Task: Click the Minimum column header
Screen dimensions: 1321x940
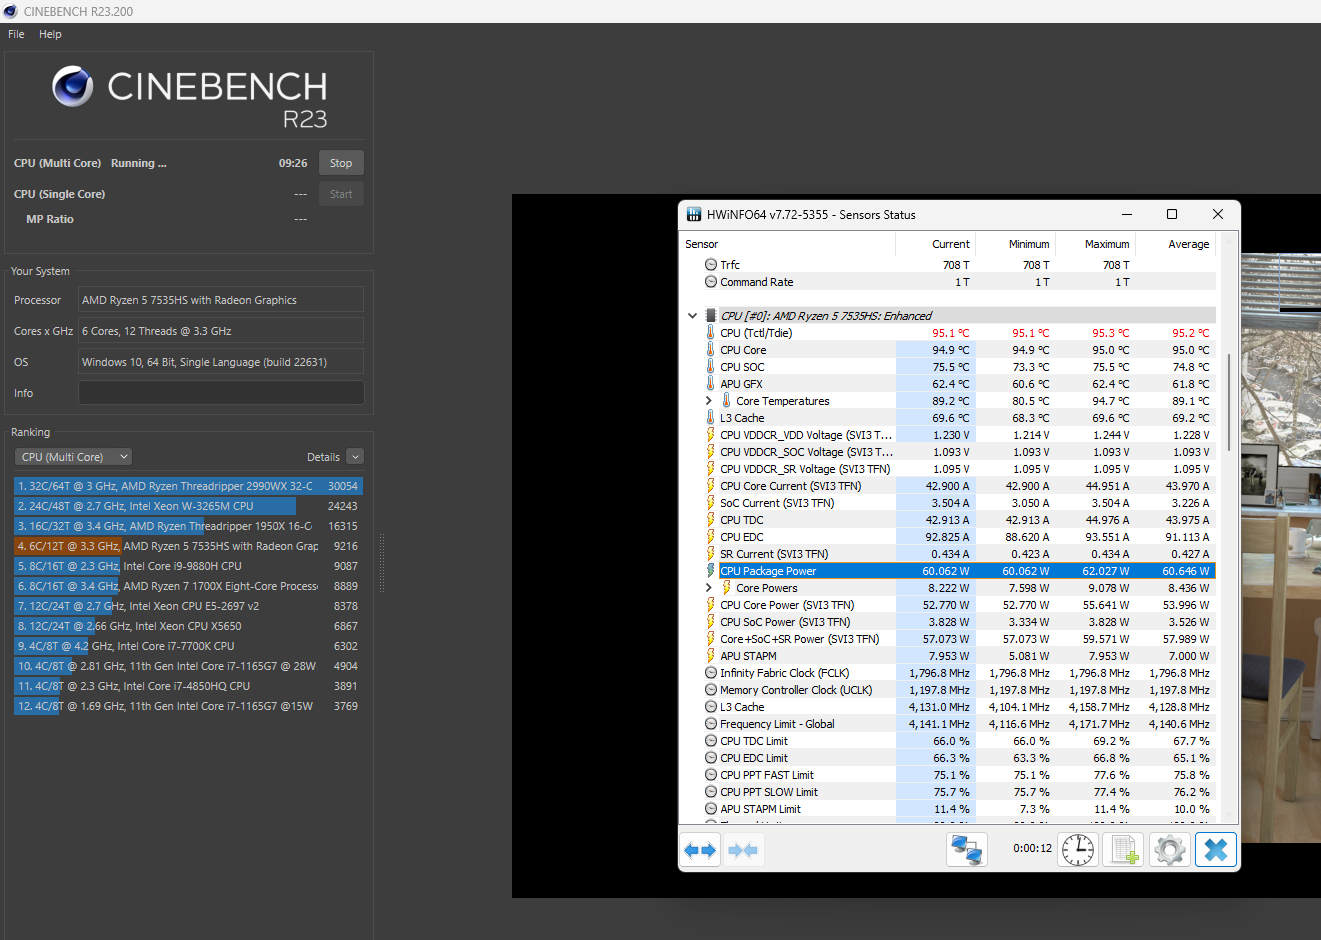Action: (1015, 244)
